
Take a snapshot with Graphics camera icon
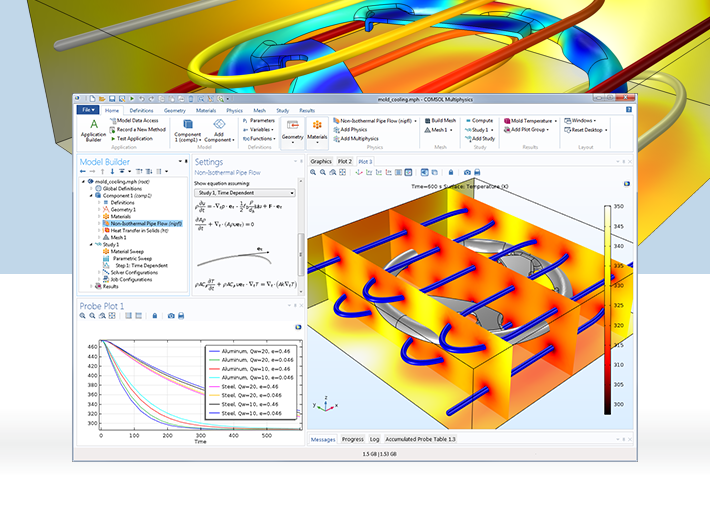(x=467, y=173)
